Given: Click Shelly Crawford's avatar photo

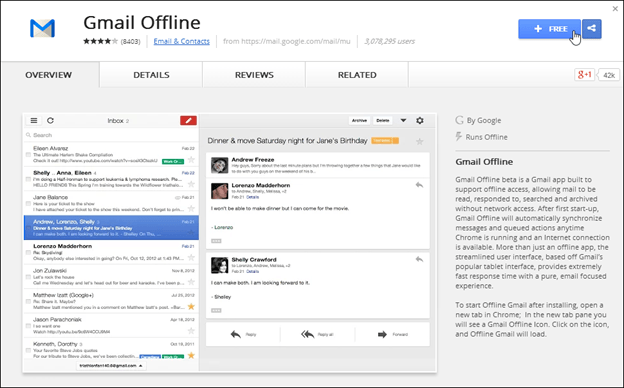Looking at the screenshot, I should [x=219, y=265].
